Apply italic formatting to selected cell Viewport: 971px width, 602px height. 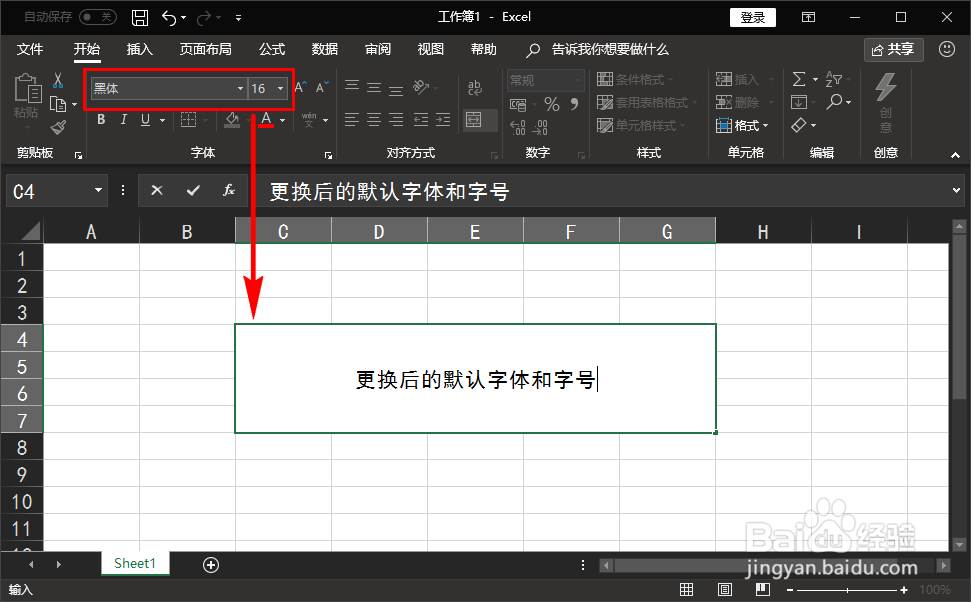coord(122,119)
